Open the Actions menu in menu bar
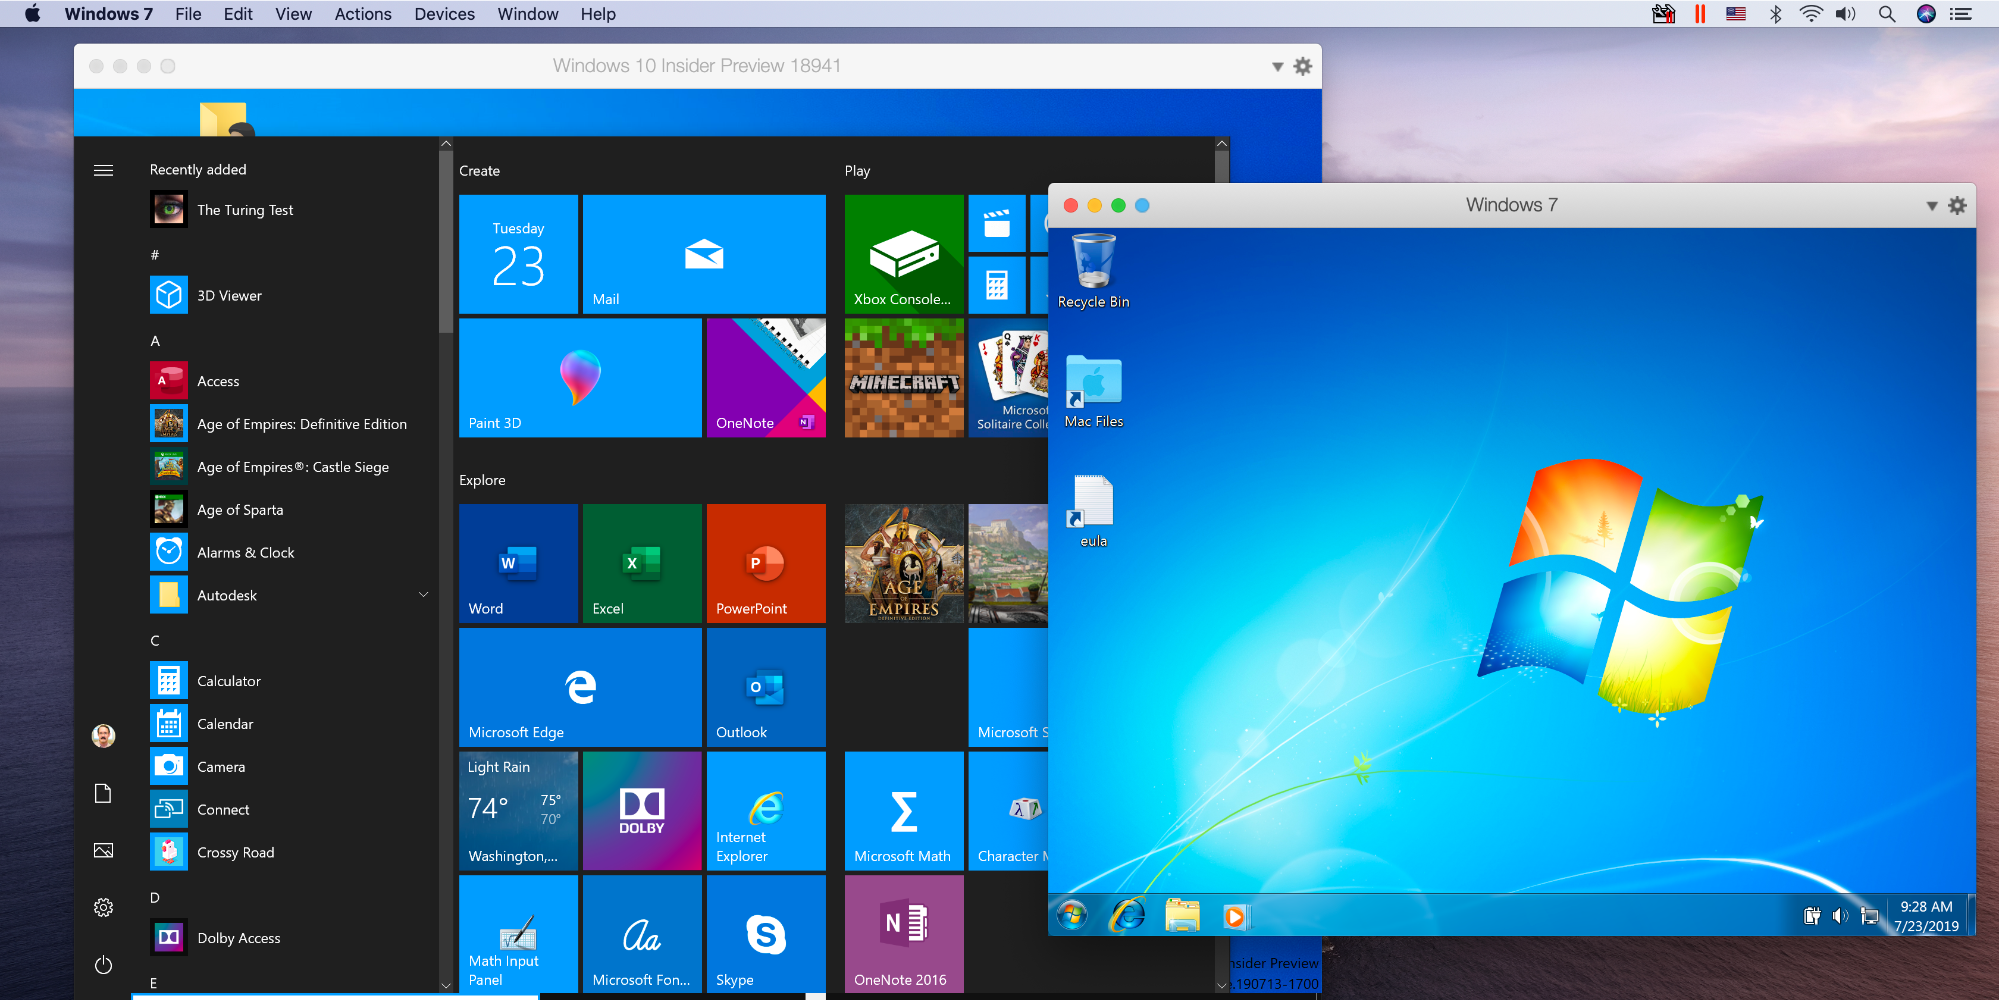 click(x=362, y=14)
